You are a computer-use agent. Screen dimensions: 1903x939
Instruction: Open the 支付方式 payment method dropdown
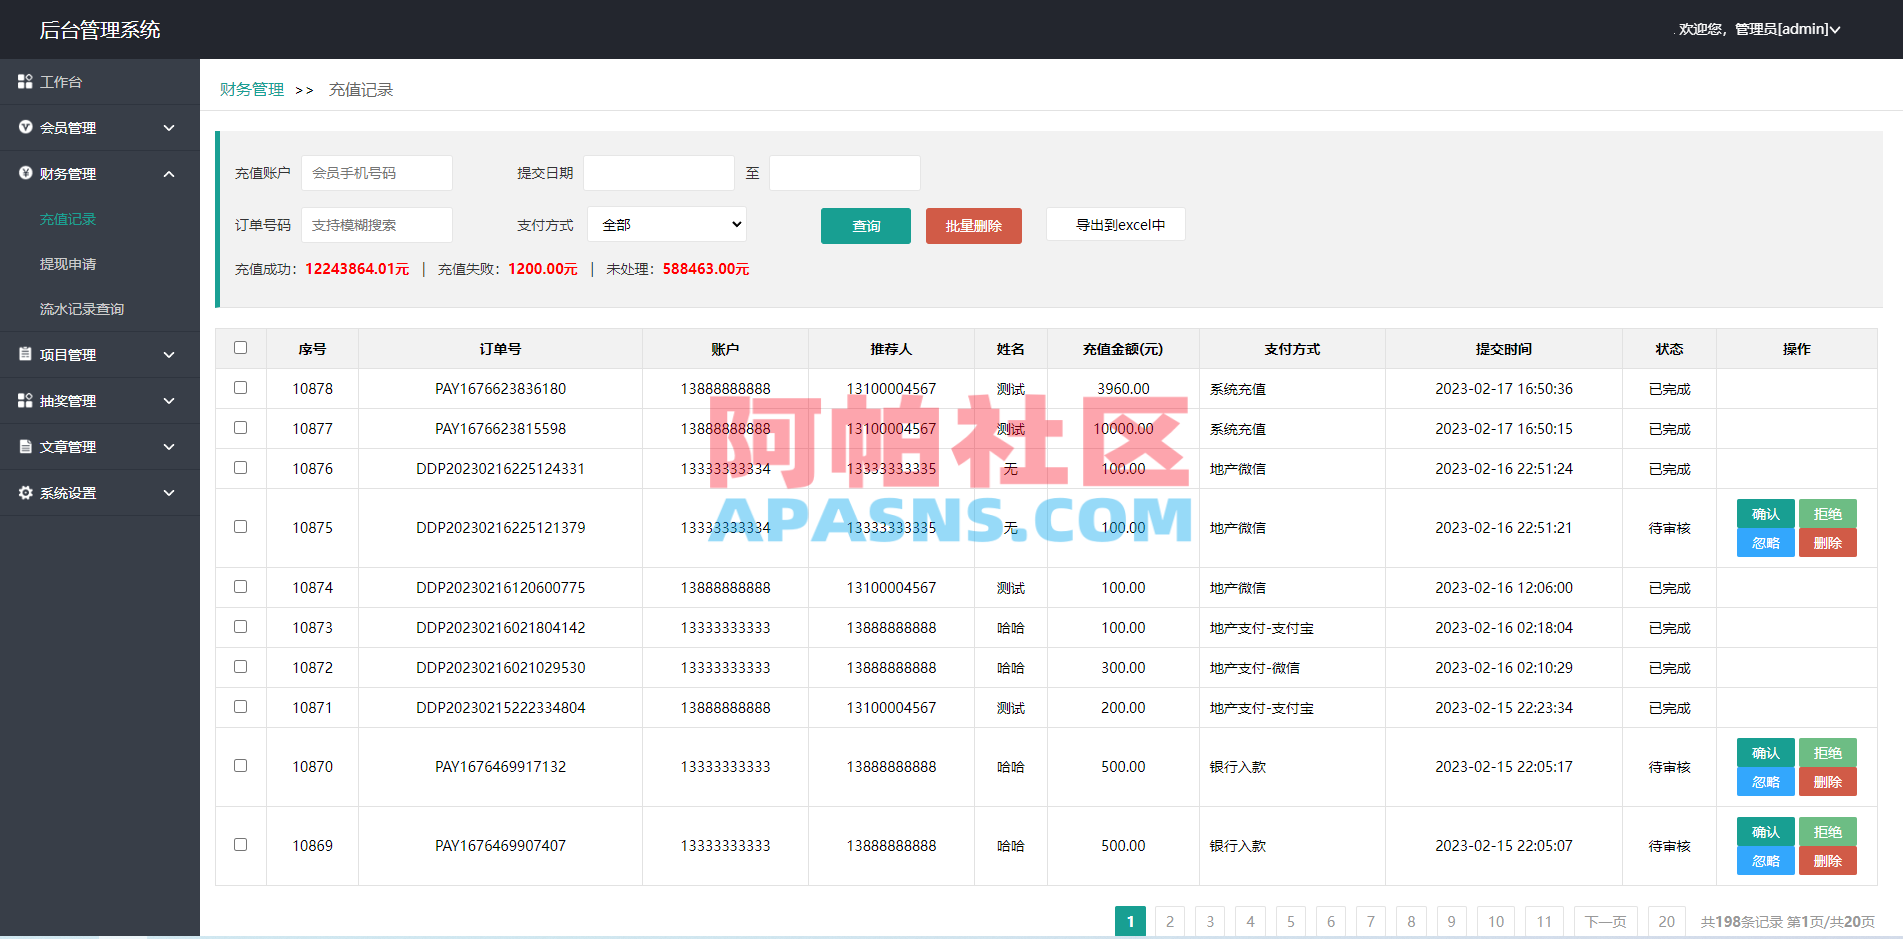tap(666, 224)
